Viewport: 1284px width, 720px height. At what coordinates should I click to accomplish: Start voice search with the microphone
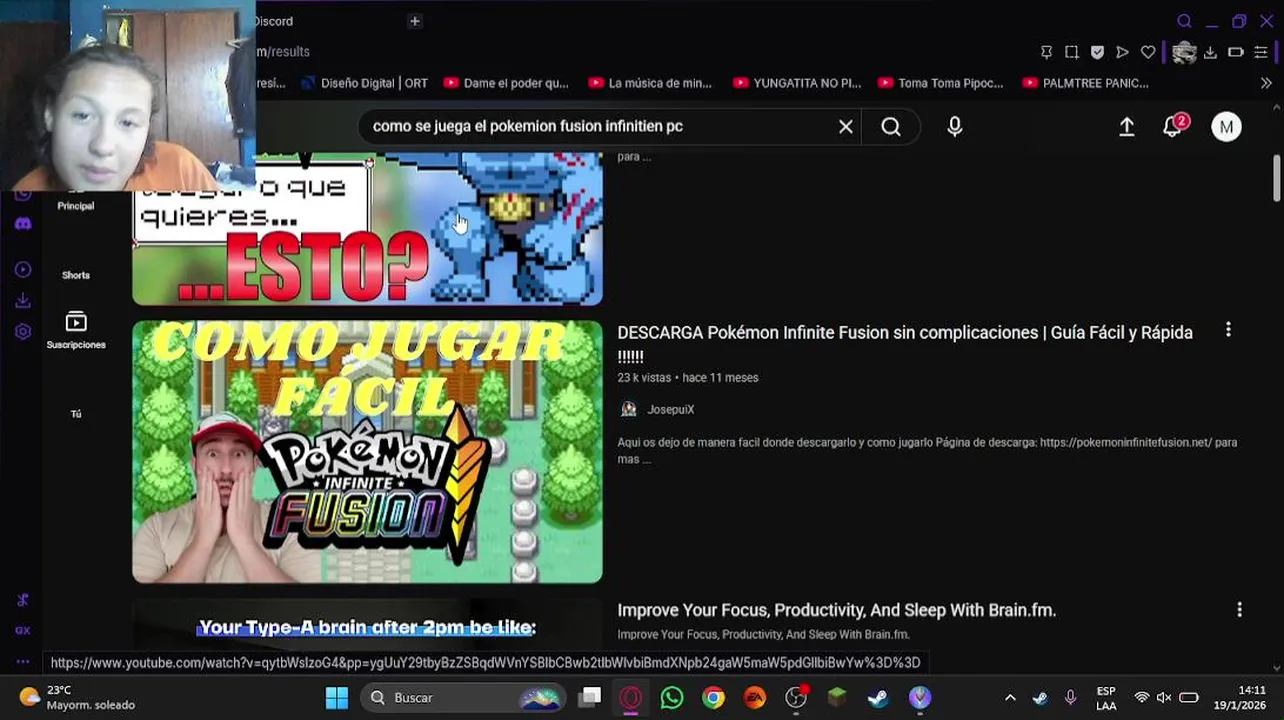(x=955, y=126)
